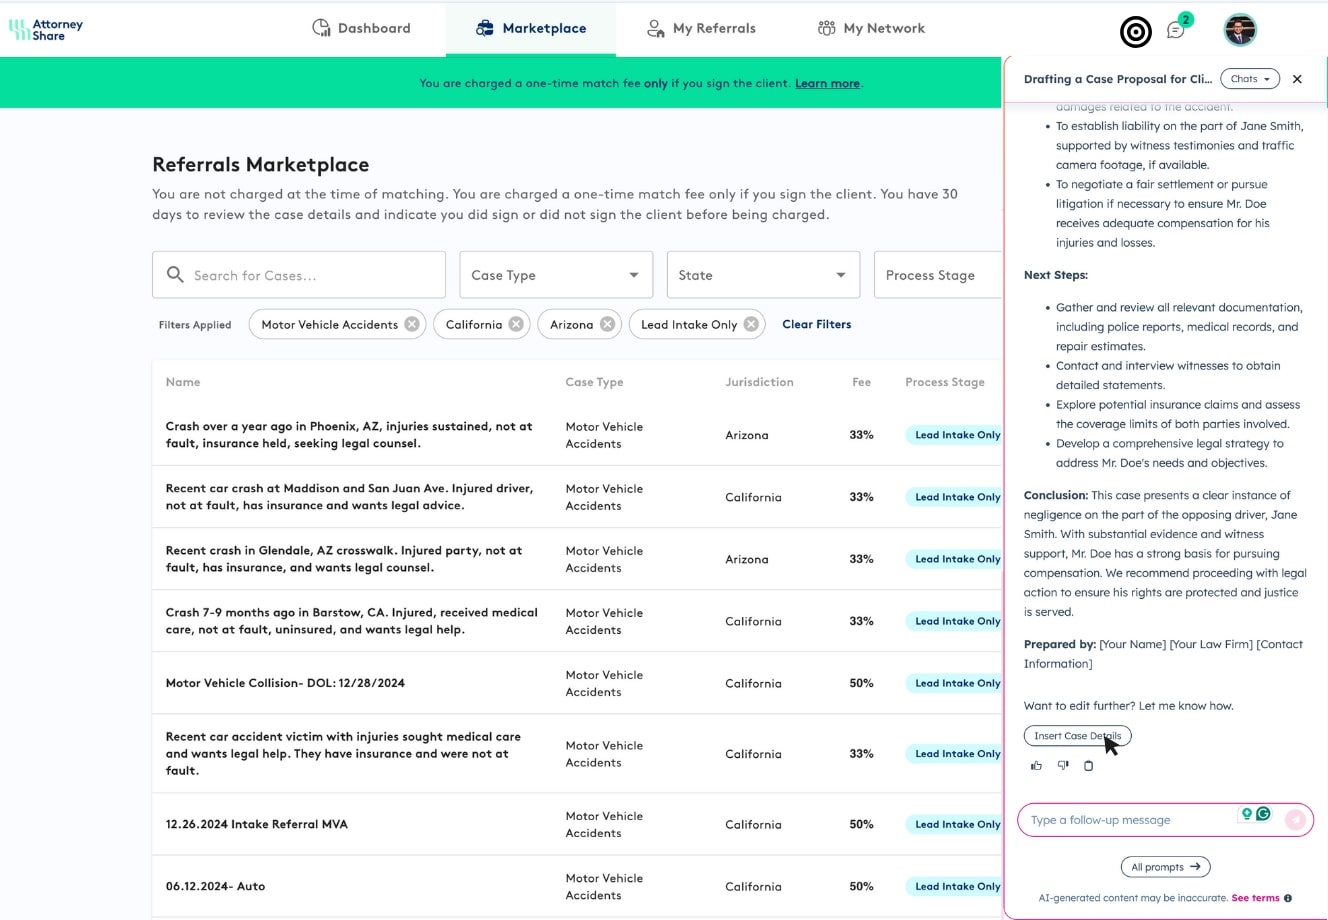Screen dimensions: 1328x920
Task: Click the thumbs down feedback icon
Action: click(x=1063, y=766)
